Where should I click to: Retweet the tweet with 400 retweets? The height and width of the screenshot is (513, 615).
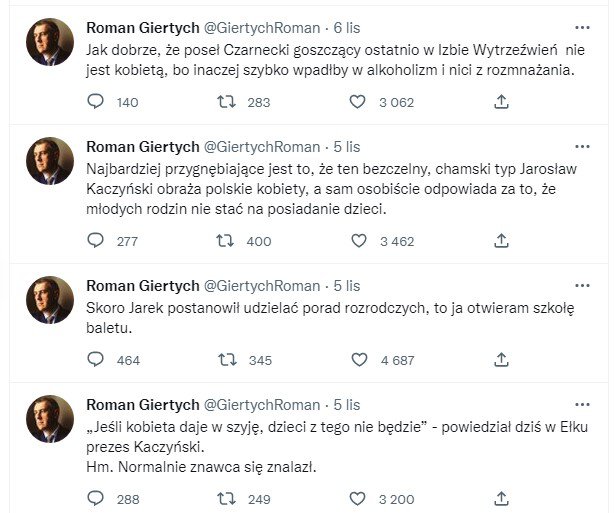point(225,240)
